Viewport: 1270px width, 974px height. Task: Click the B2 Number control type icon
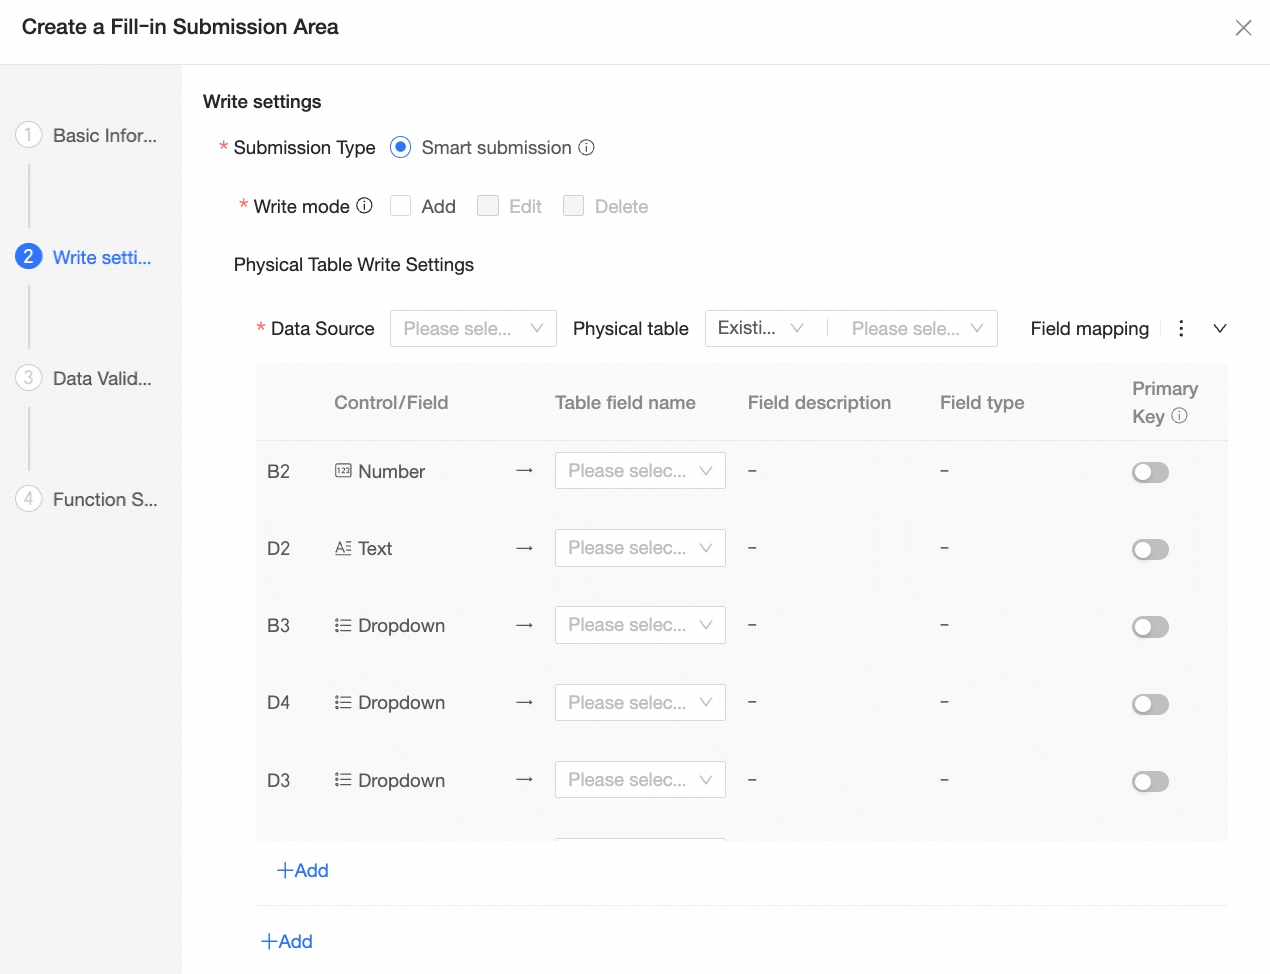click(343, 471)
